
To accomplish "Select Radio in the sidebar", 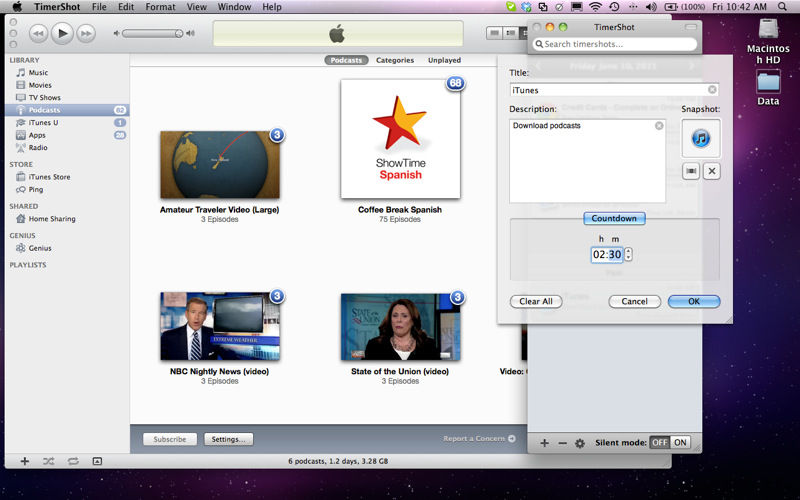I will click(38, 147).
